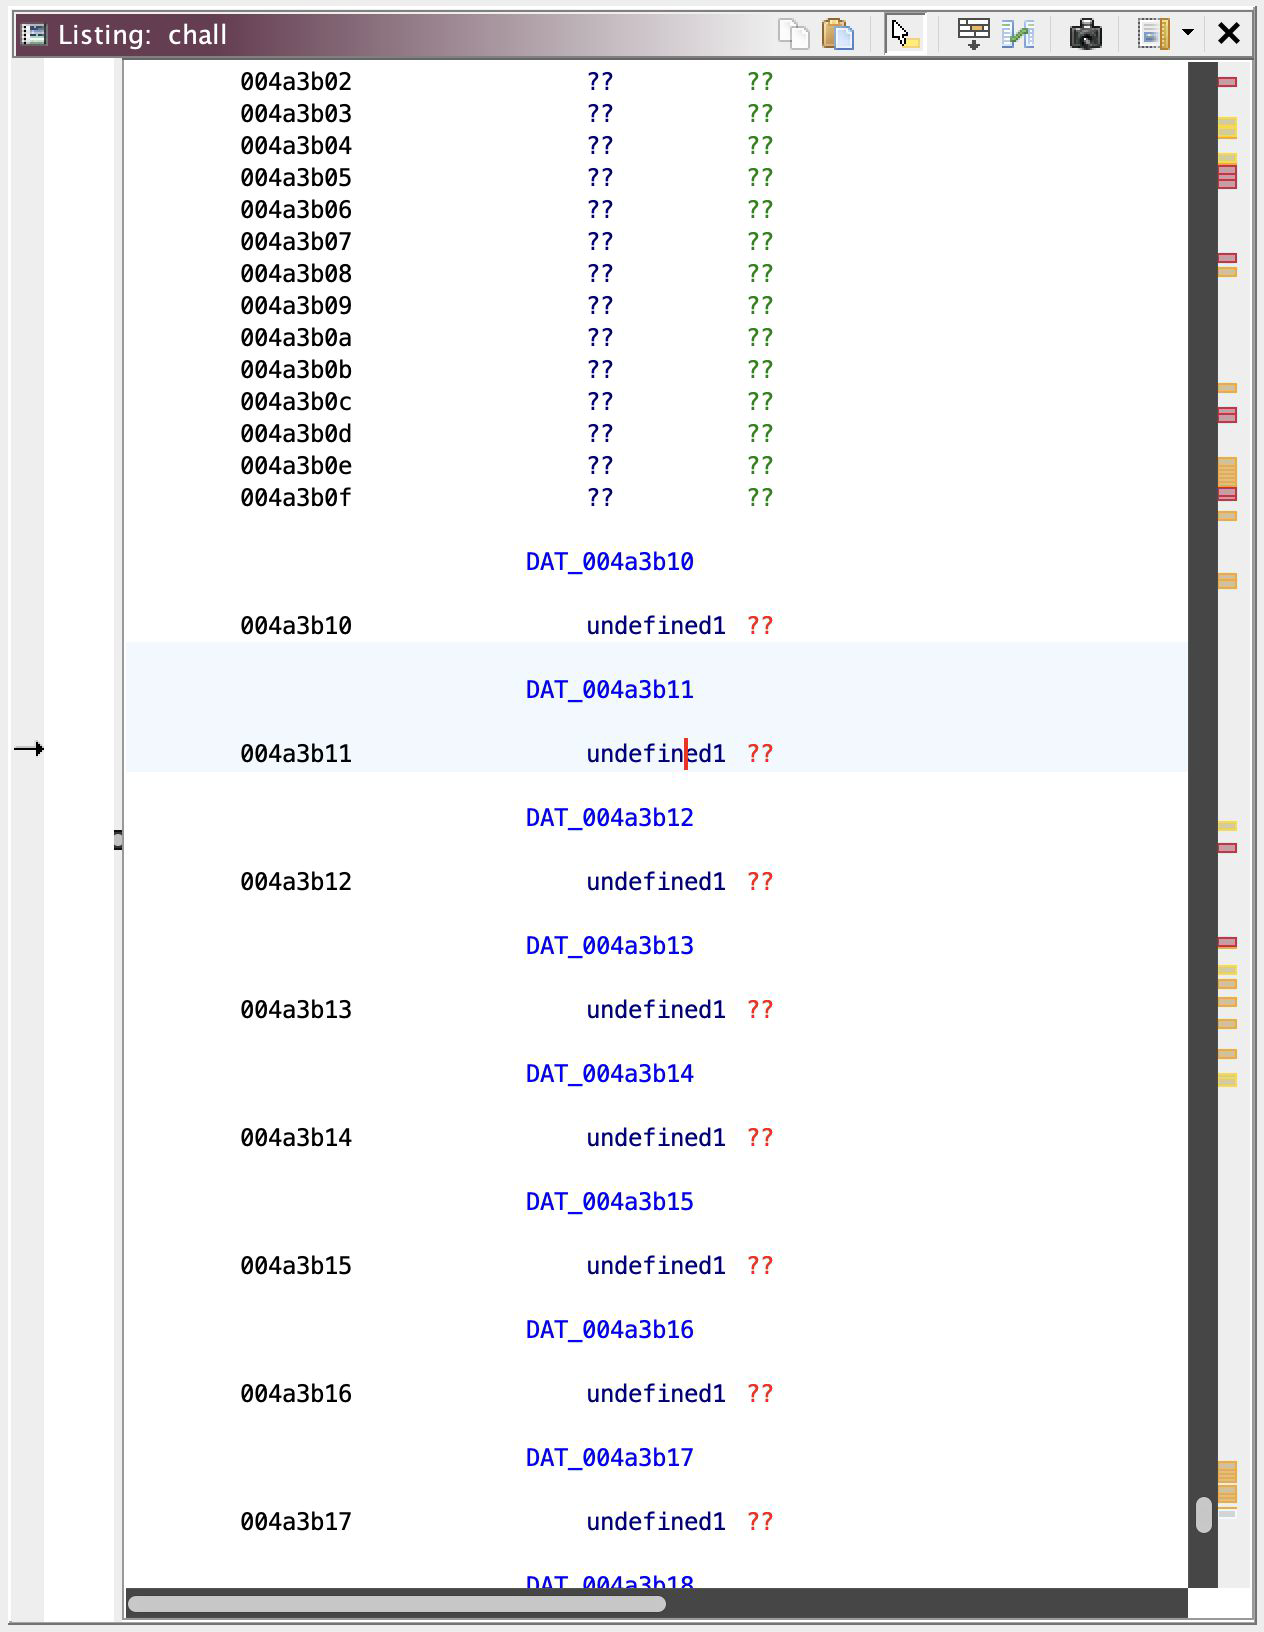Screen dimensions: 1264x1632
Task: Click the Listing window icon in title bar
Action: [x=34, y=34]
